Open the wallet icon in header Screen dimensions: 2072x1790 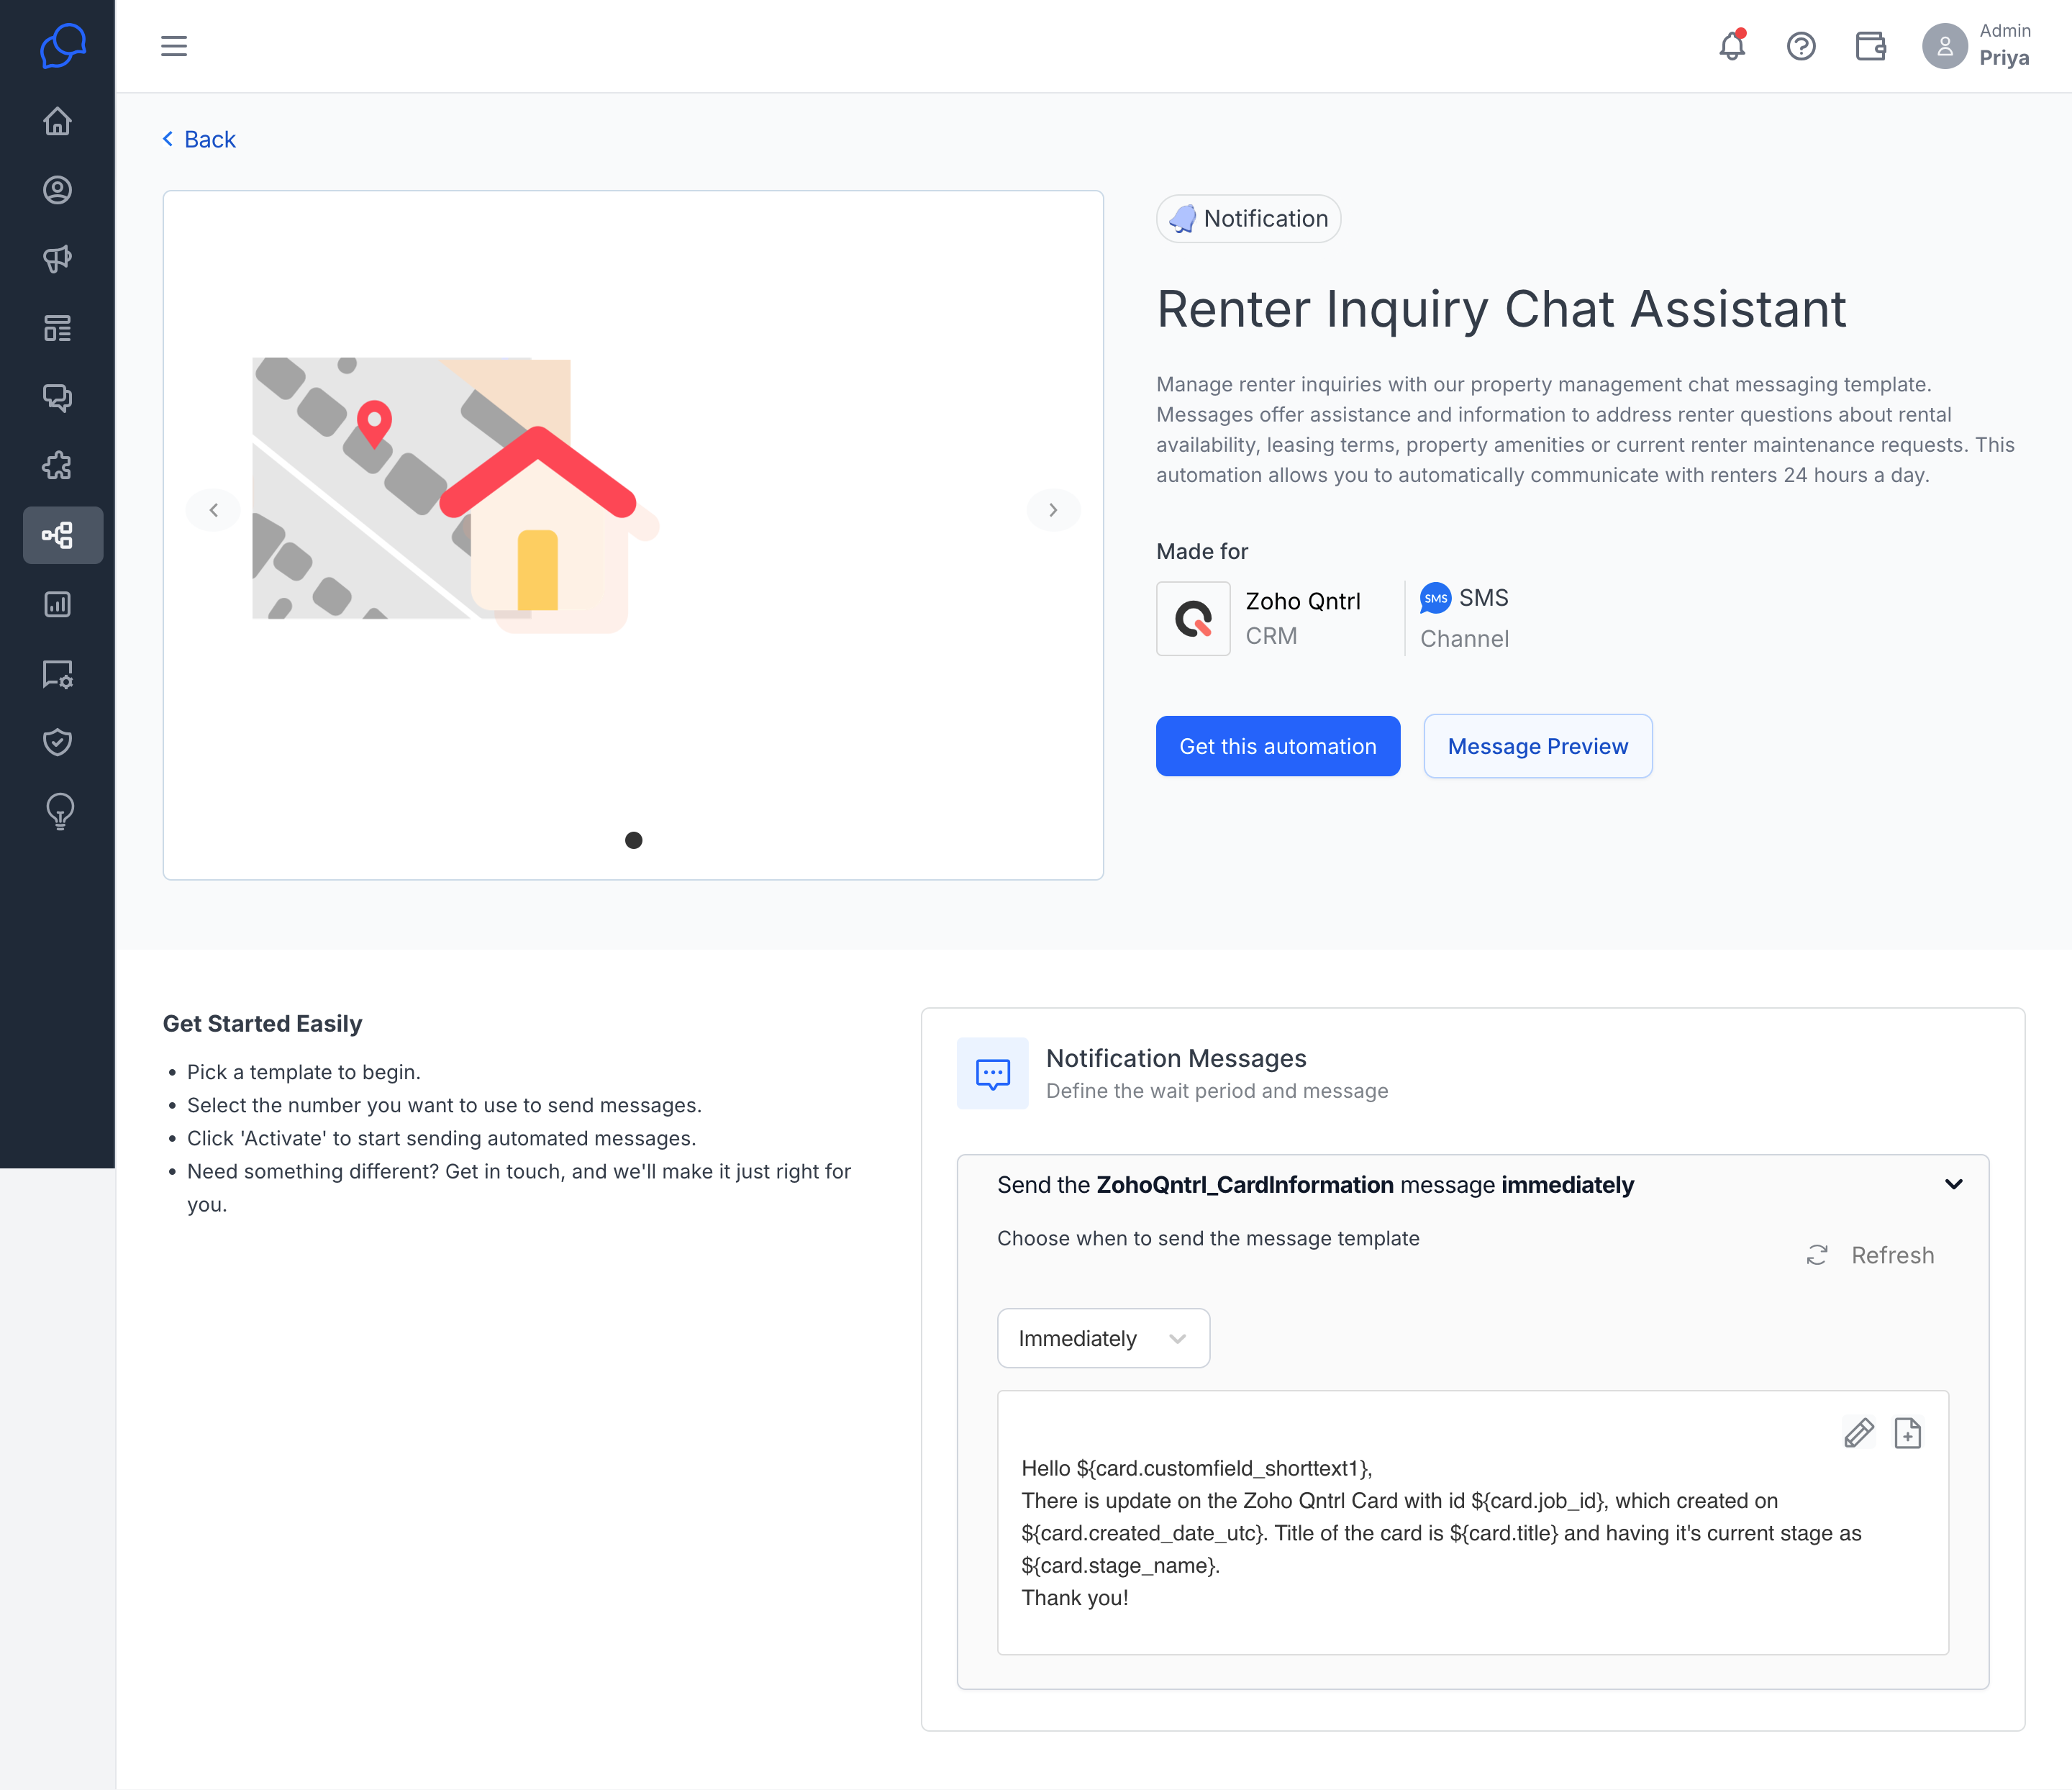tap(1870, 46)
